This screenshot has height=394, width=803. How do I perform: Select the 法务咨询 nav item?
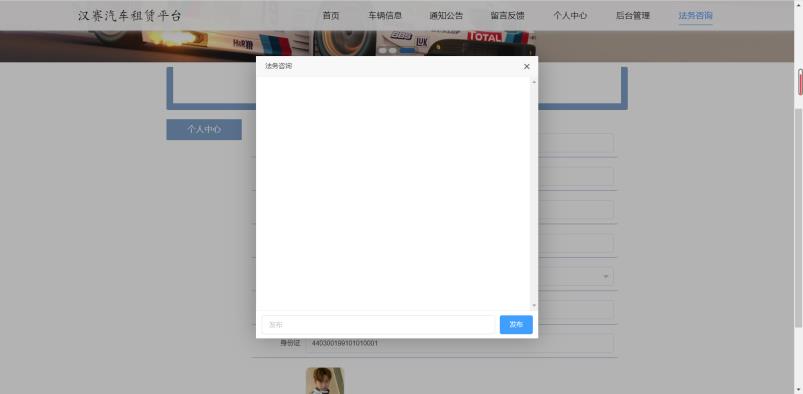(695, 16)
